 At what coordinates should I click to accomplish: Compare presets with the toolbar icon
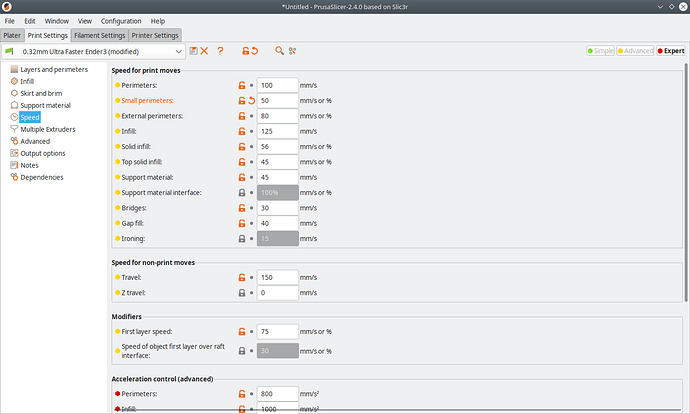[292, 51]
